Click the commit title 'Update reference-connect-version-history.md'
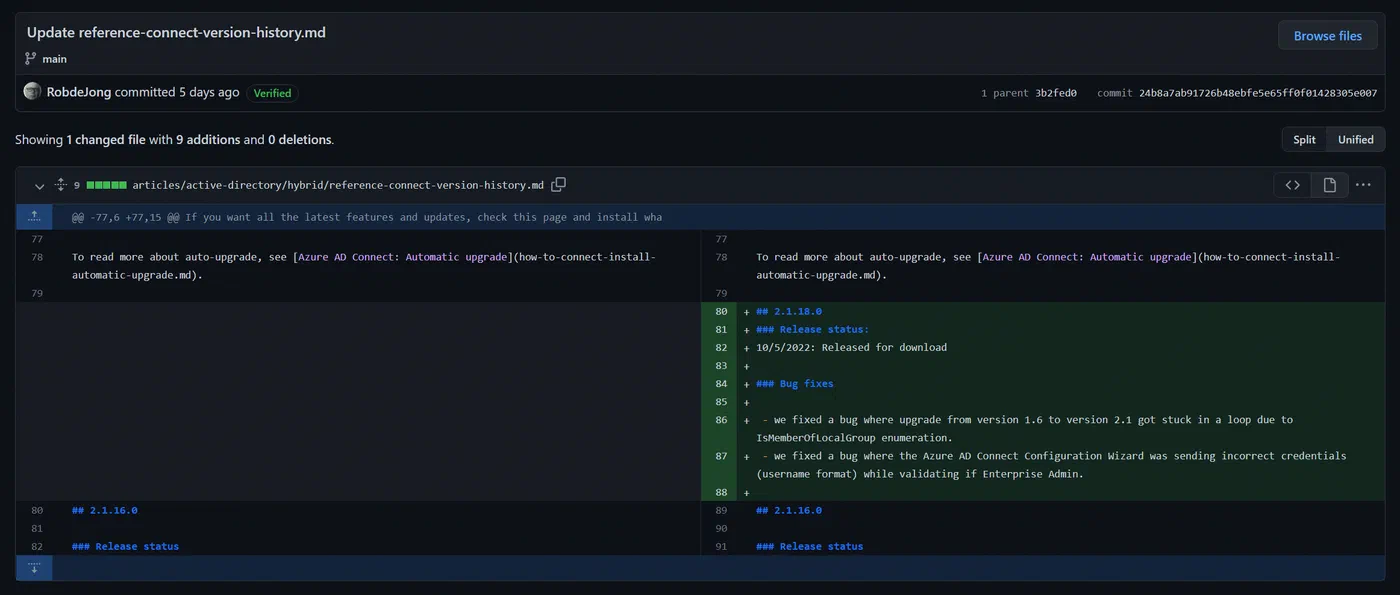The image size is (1400, 595). [176, 32]
